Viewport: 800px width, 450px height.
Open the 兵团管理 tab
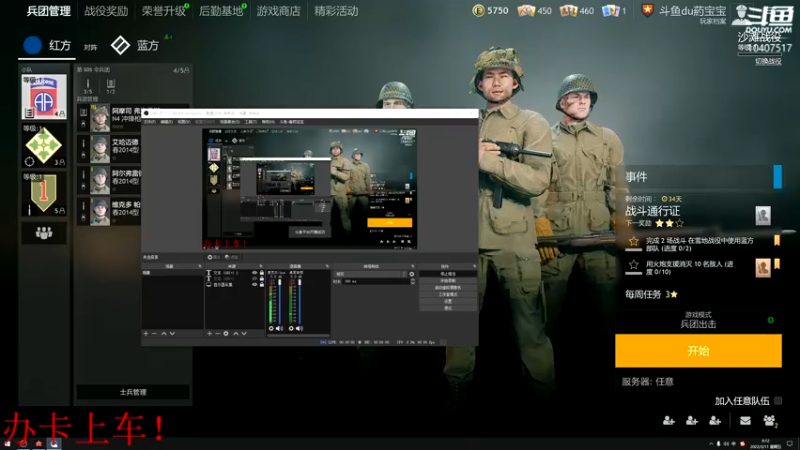click(x=48, y=11)
